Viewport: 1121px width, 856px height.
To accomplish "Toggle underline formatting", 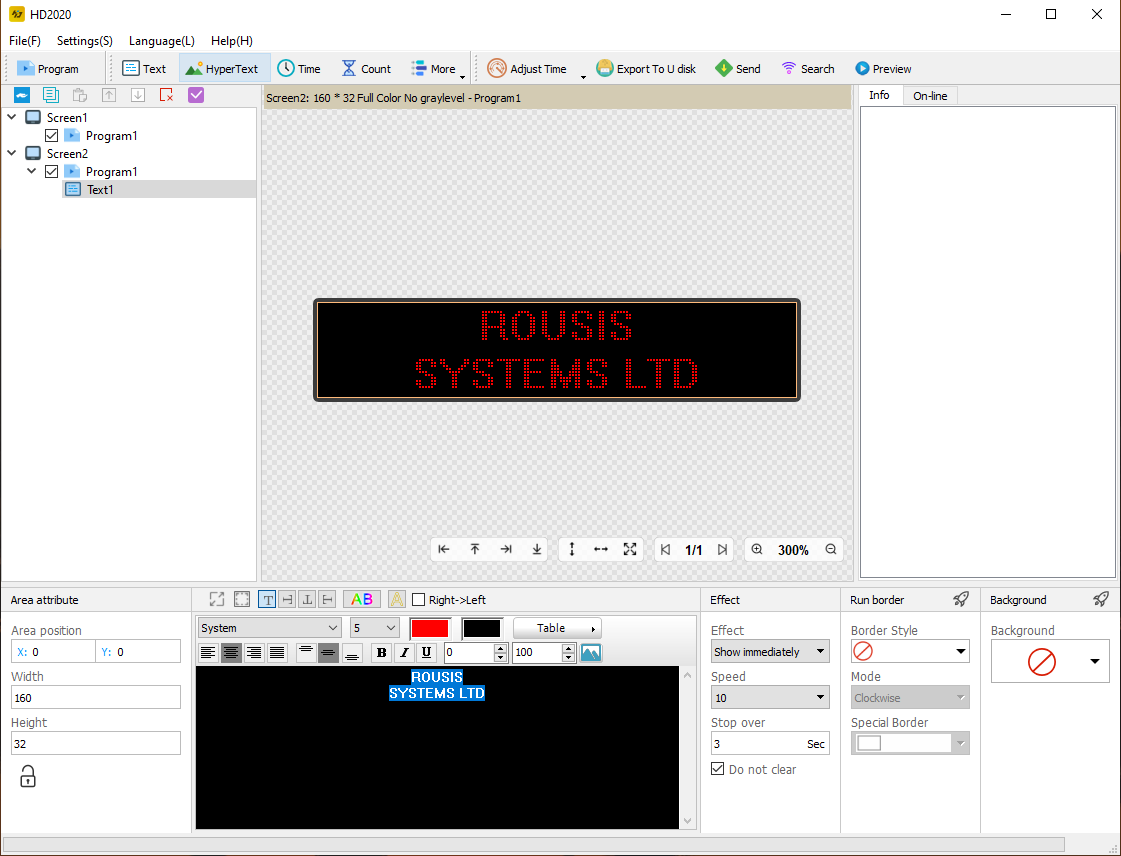I will (427, 652).
